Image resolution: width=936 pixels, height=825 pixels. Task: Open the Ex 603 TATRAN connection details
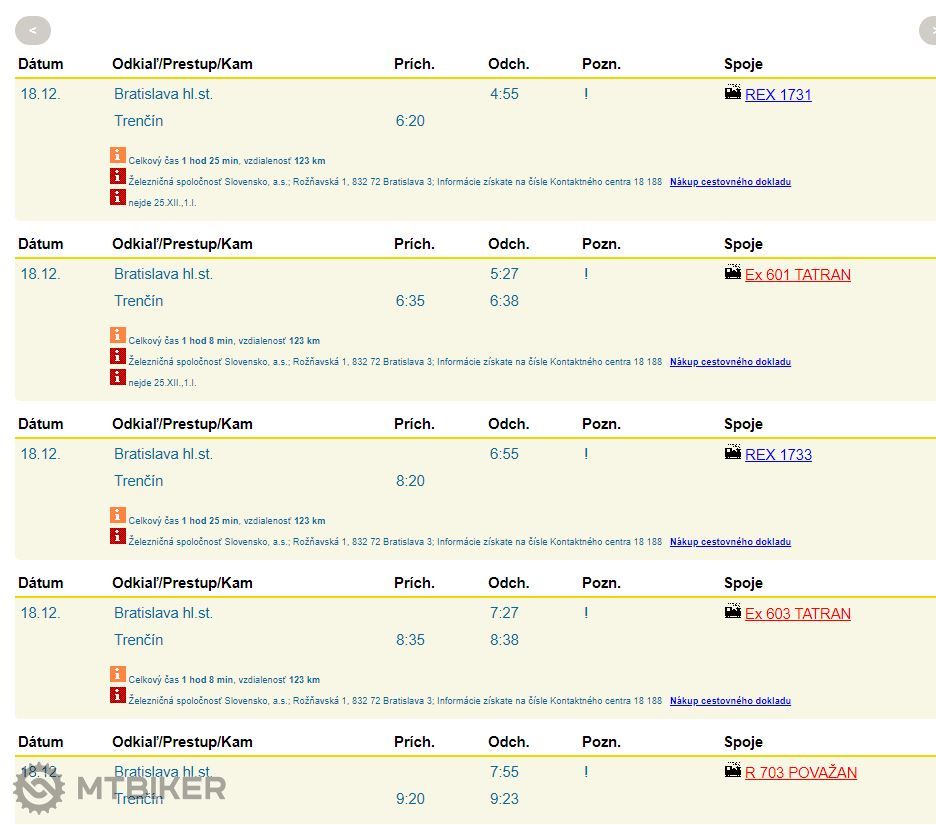pos(797,614)
